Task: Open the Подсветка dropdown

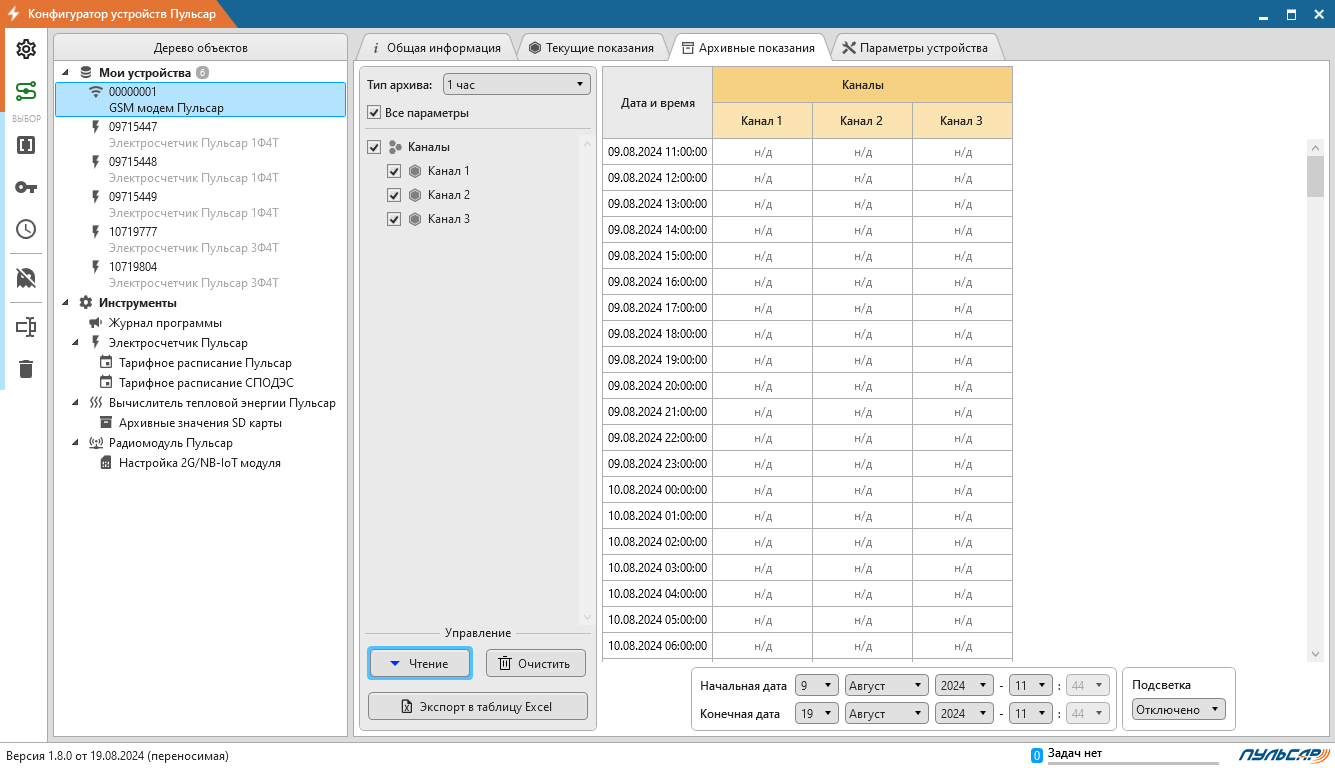Action: coord(1179,709)
